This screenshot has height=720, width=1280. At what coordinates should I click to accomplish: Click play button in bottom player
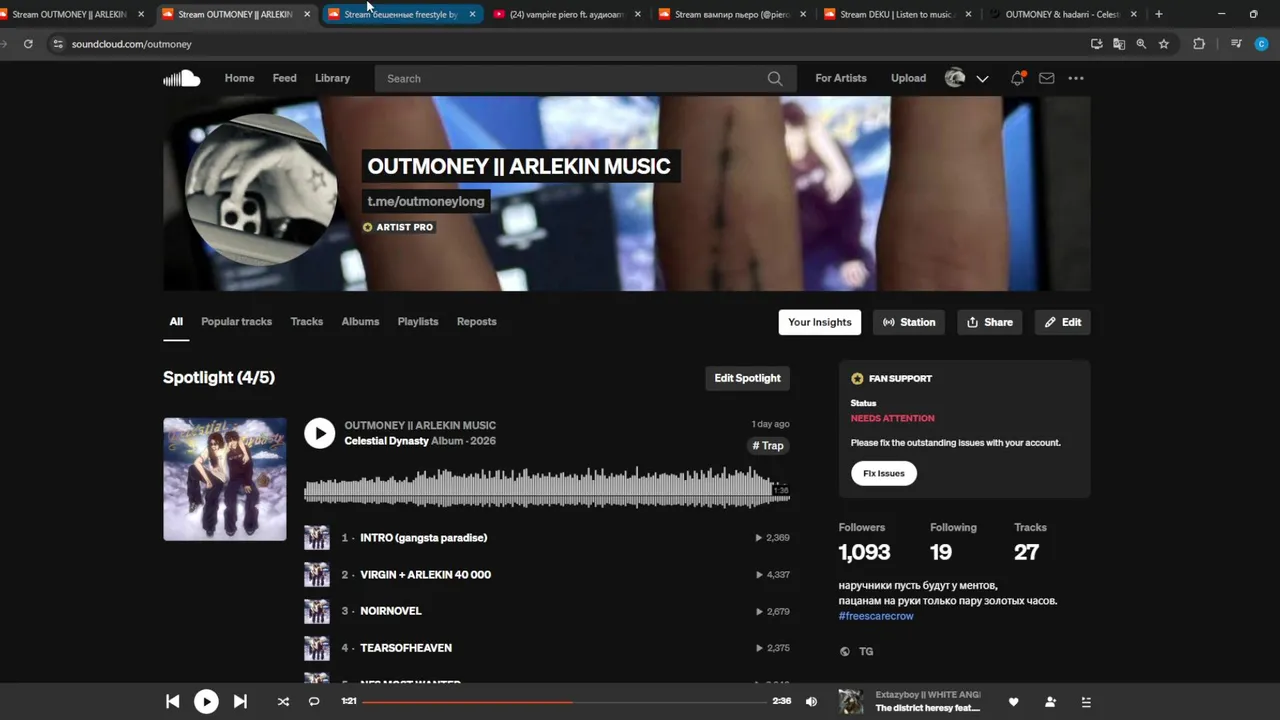pos(206,702)
